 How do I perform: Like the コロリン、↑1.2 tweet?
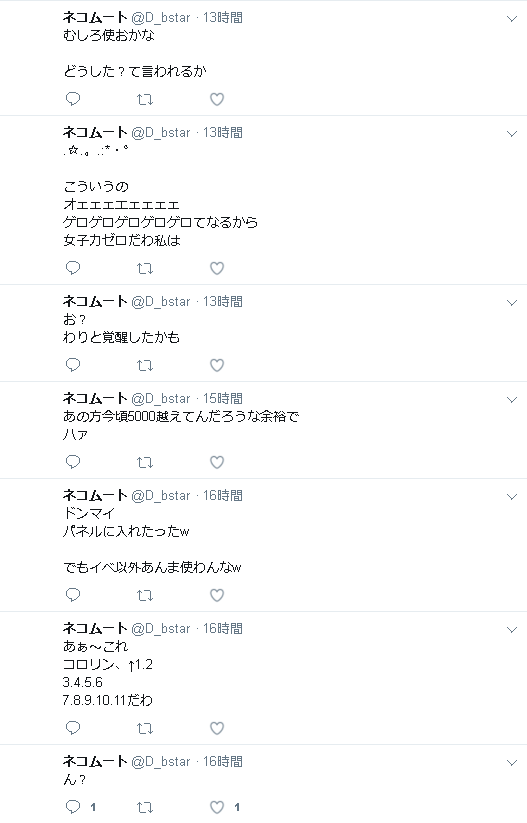(x=217, y=727)
